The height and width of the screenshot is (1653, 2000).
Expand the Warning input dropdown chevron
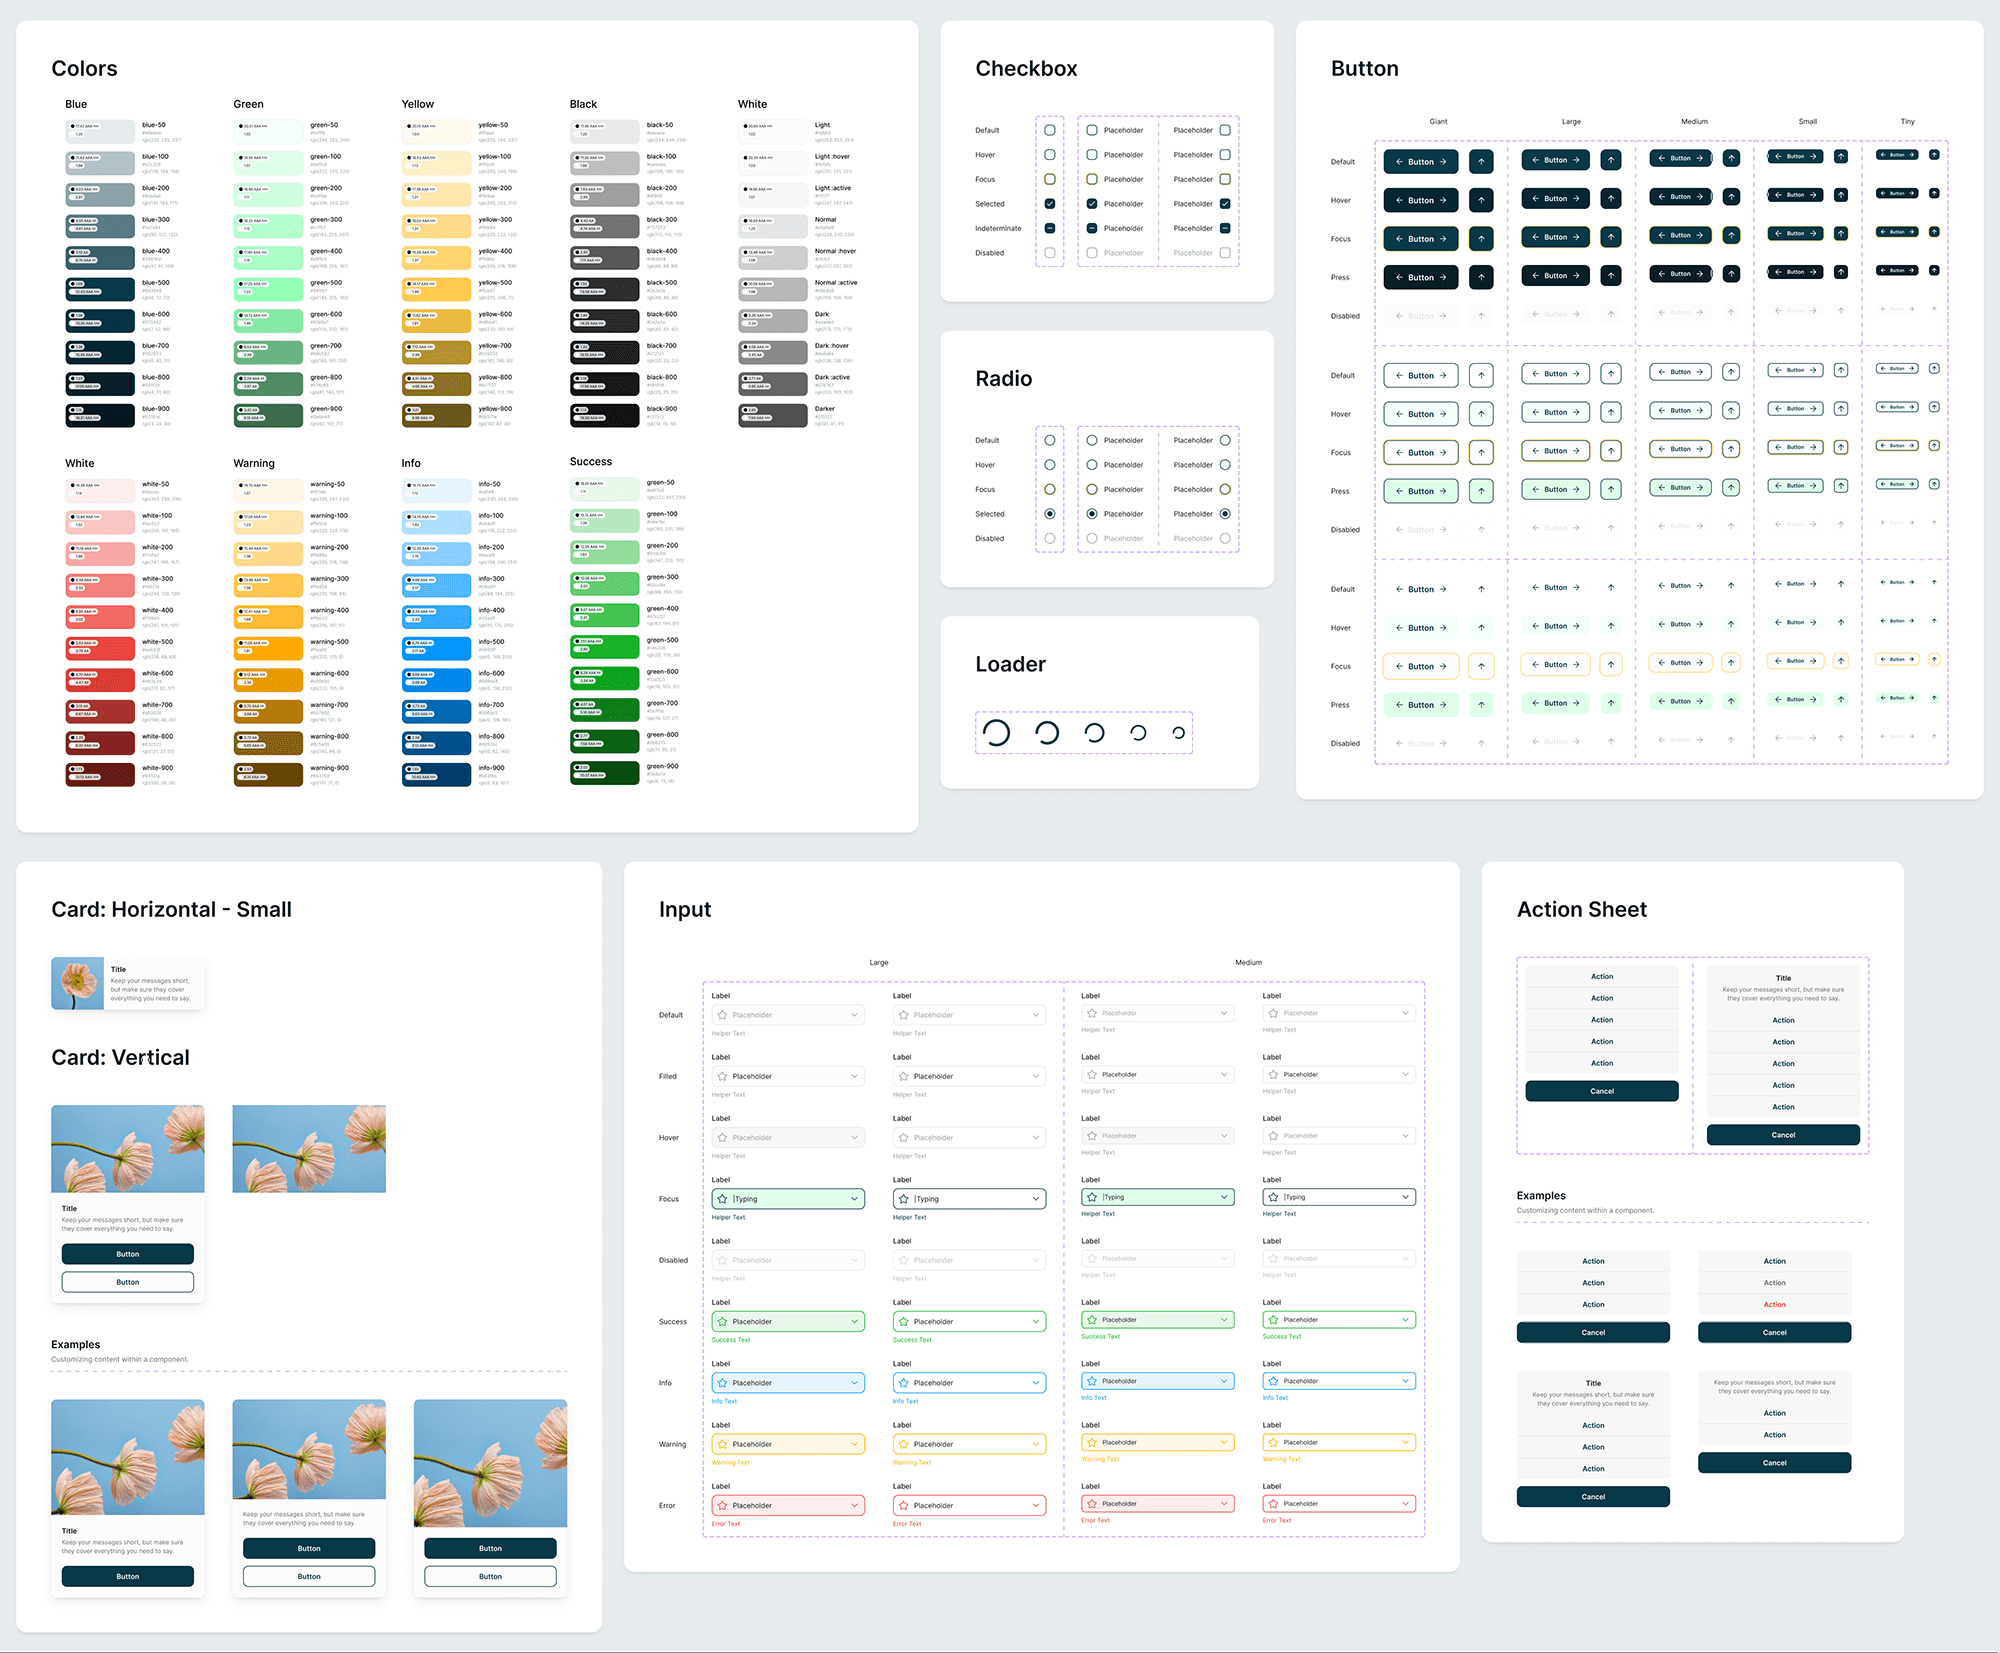(x=855, y=1444)
